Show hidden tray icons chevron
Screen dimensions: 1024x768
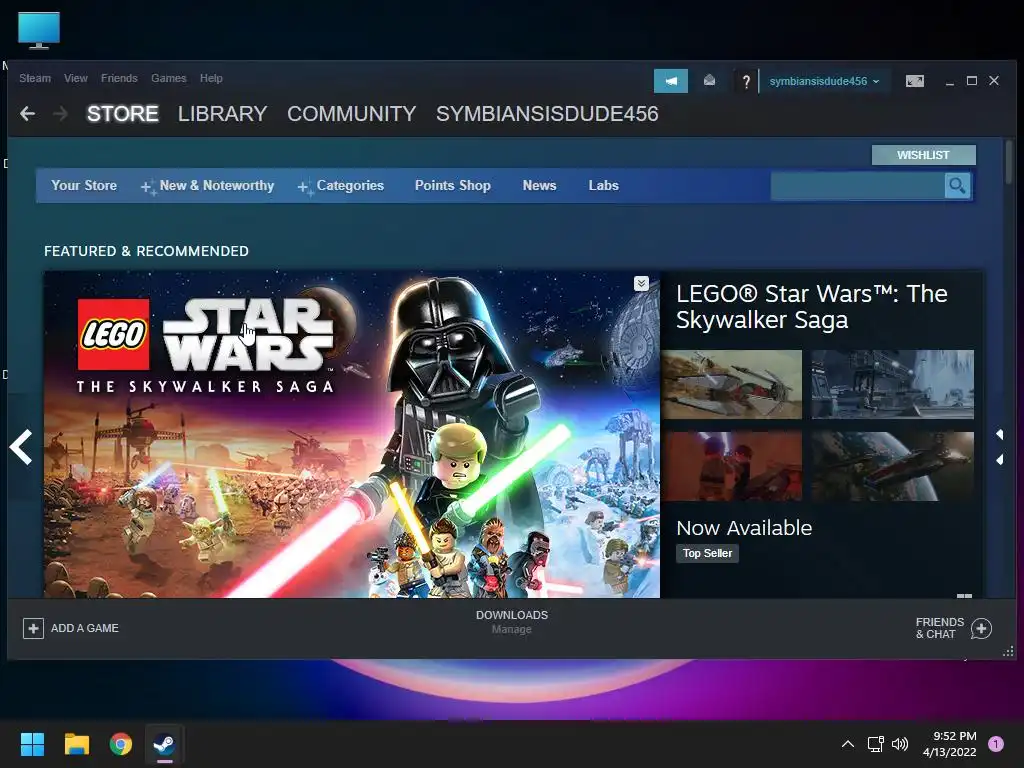(848, 744)
